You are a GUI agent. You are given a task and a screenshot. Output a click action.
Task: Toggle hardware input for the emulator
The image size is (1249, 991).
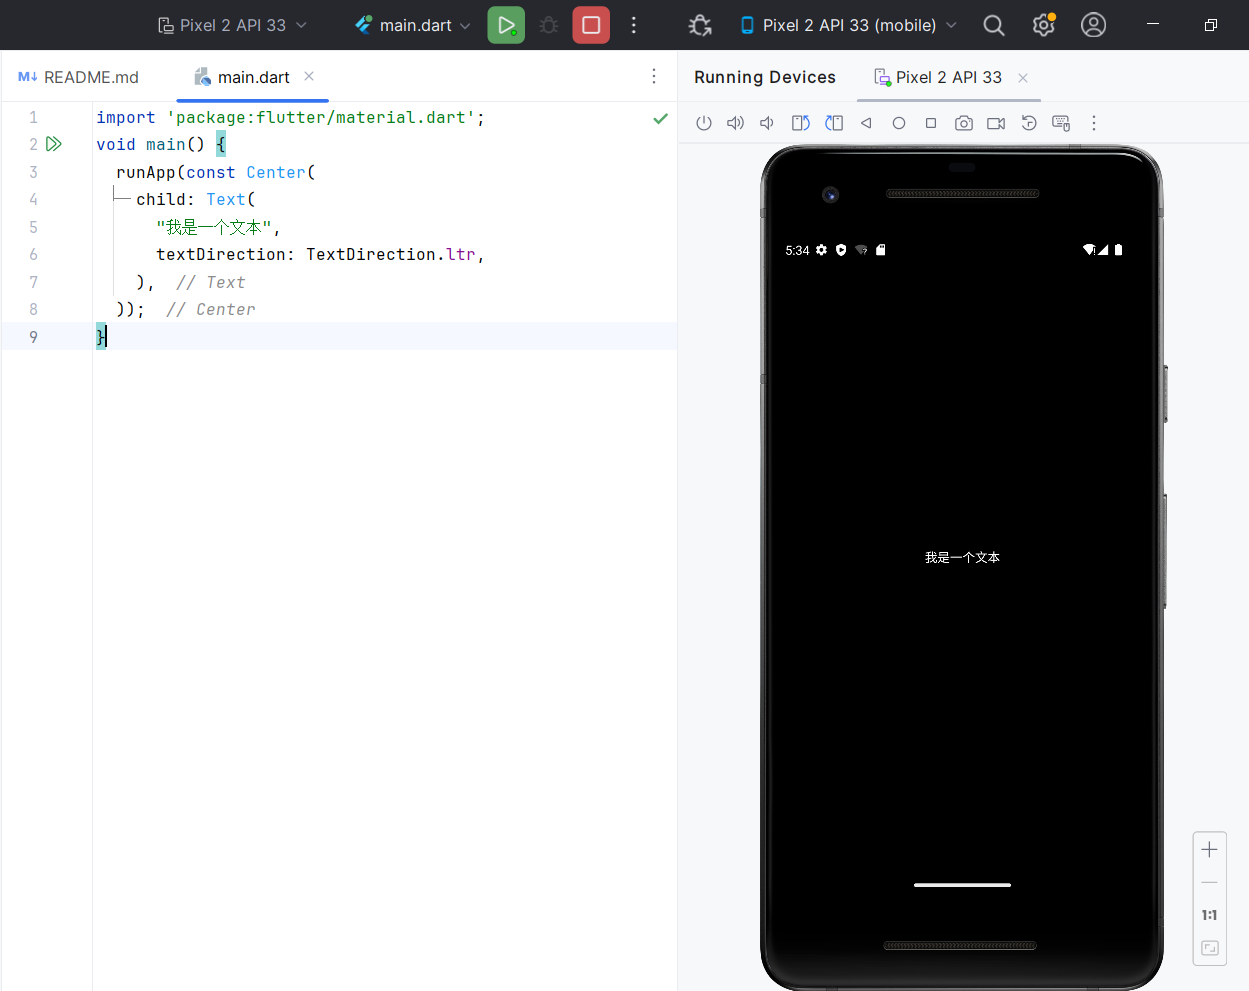pos(1061,123)
